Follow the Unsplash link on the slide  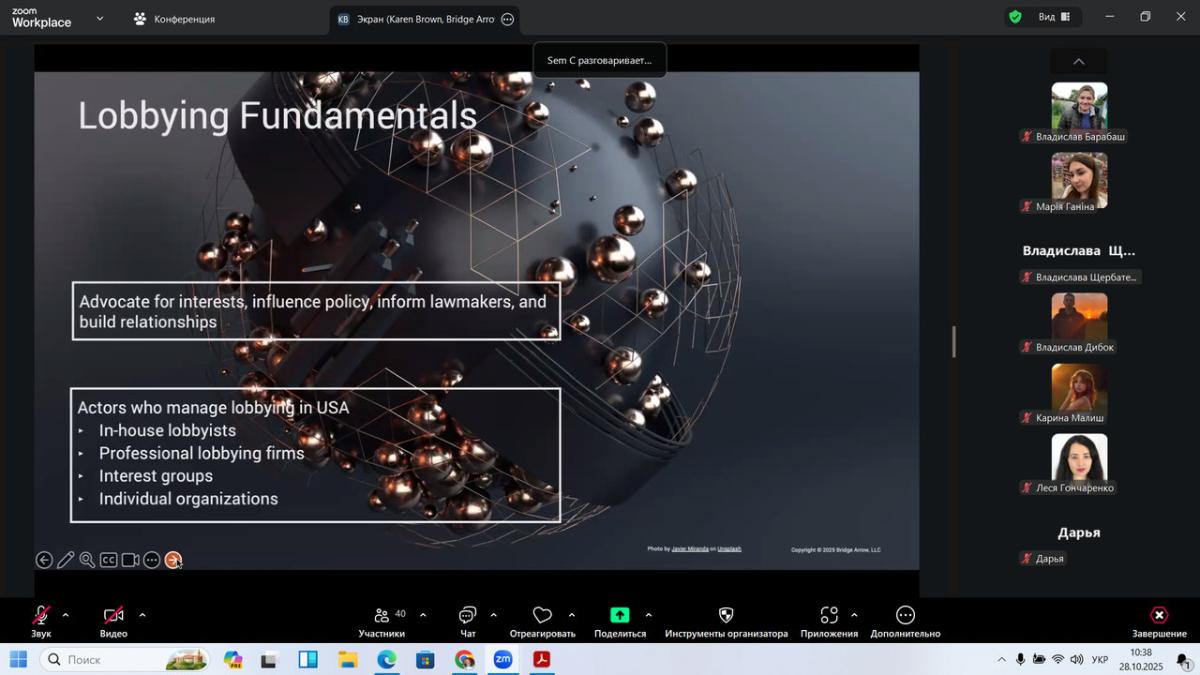(729, 549)
